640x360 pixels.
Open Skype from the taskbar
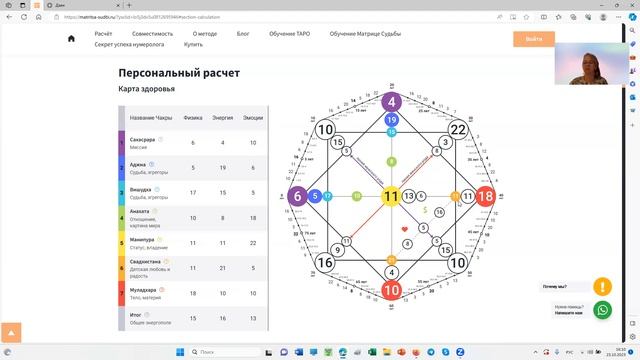click(x=445, y=352)
